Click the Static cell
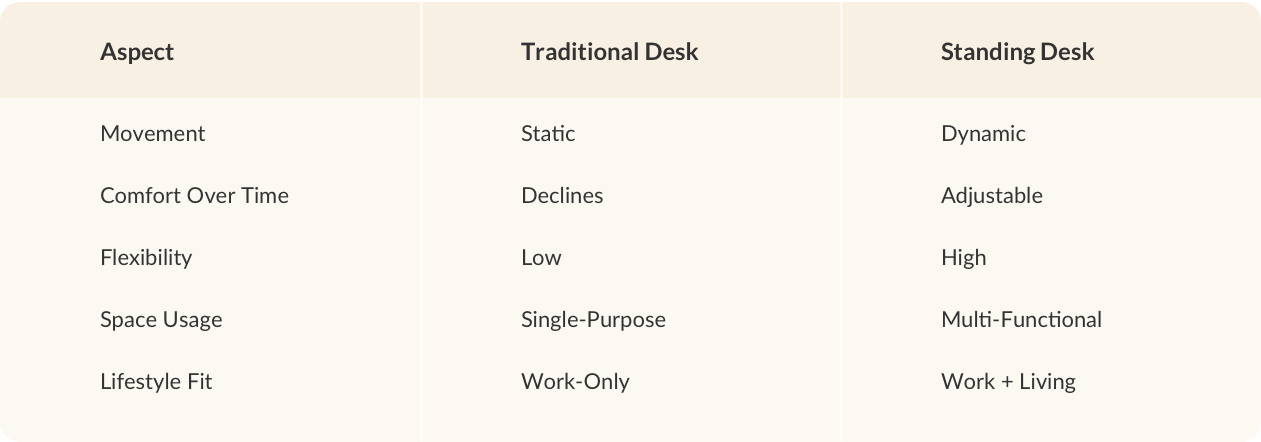This screenshot has width=1261, height=442. pyautogui.click(x=548, y=133)
